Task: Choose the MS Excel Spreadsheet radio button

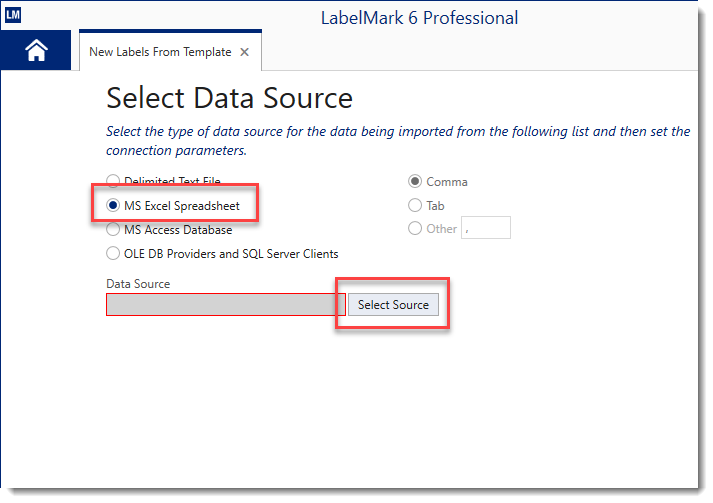Action: coord(114,206)
